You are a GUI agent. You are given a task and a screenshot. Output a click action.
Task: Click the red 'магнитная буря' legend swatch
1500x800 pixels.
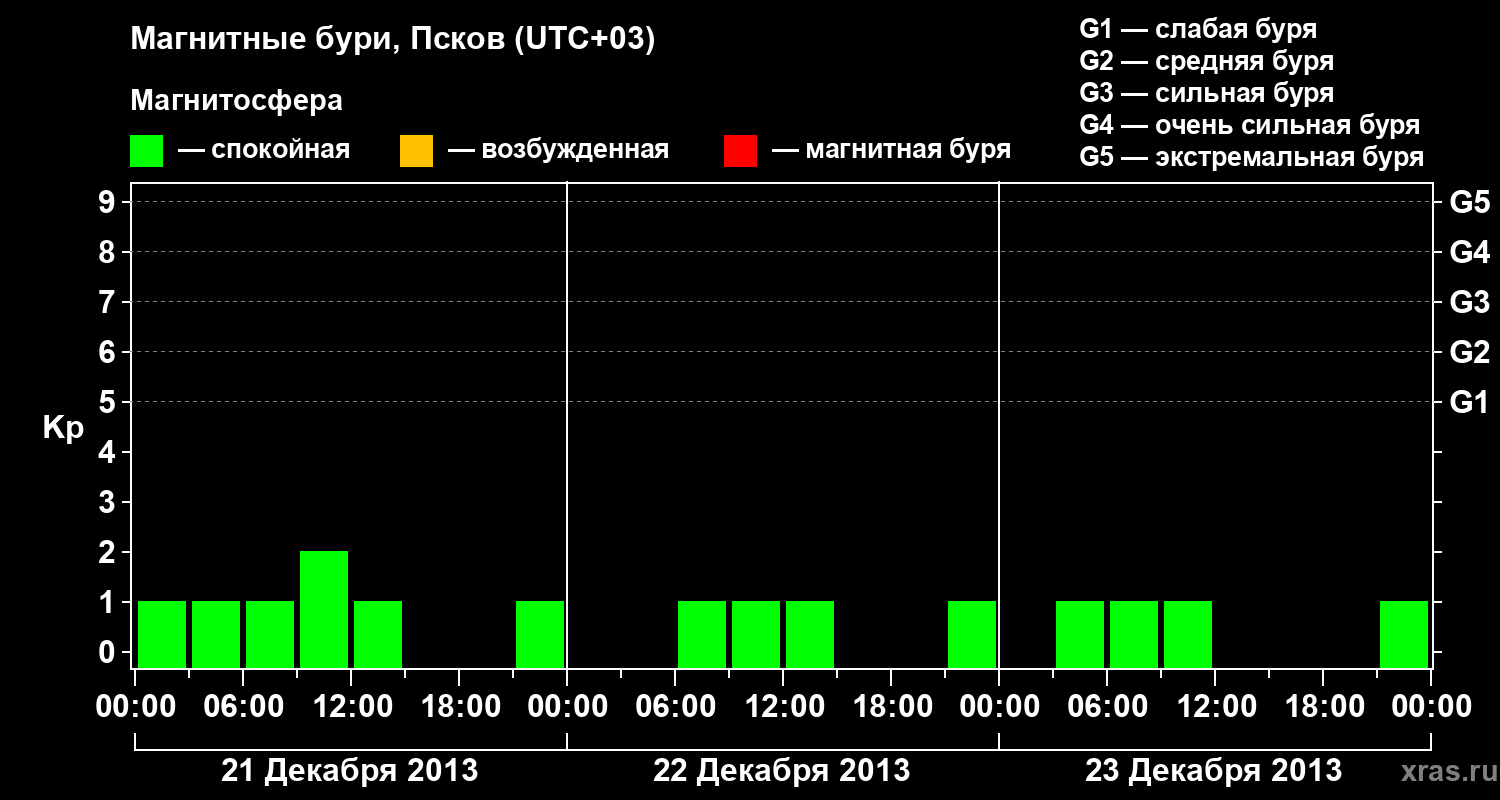tap(740, 151)
